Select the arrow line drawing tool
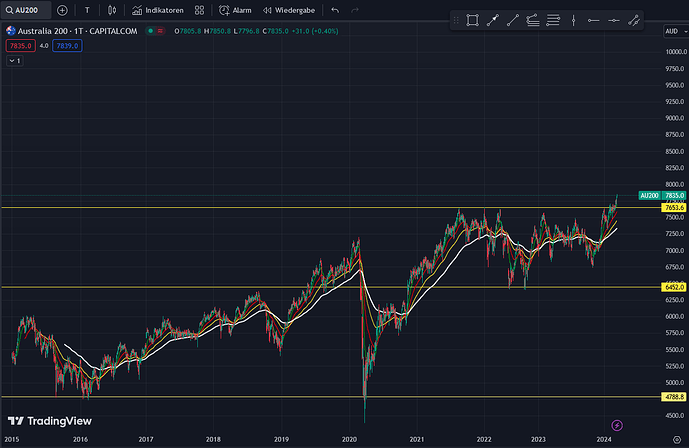The height and width of the screenshot is (448, 689). (x=493, y=20)
